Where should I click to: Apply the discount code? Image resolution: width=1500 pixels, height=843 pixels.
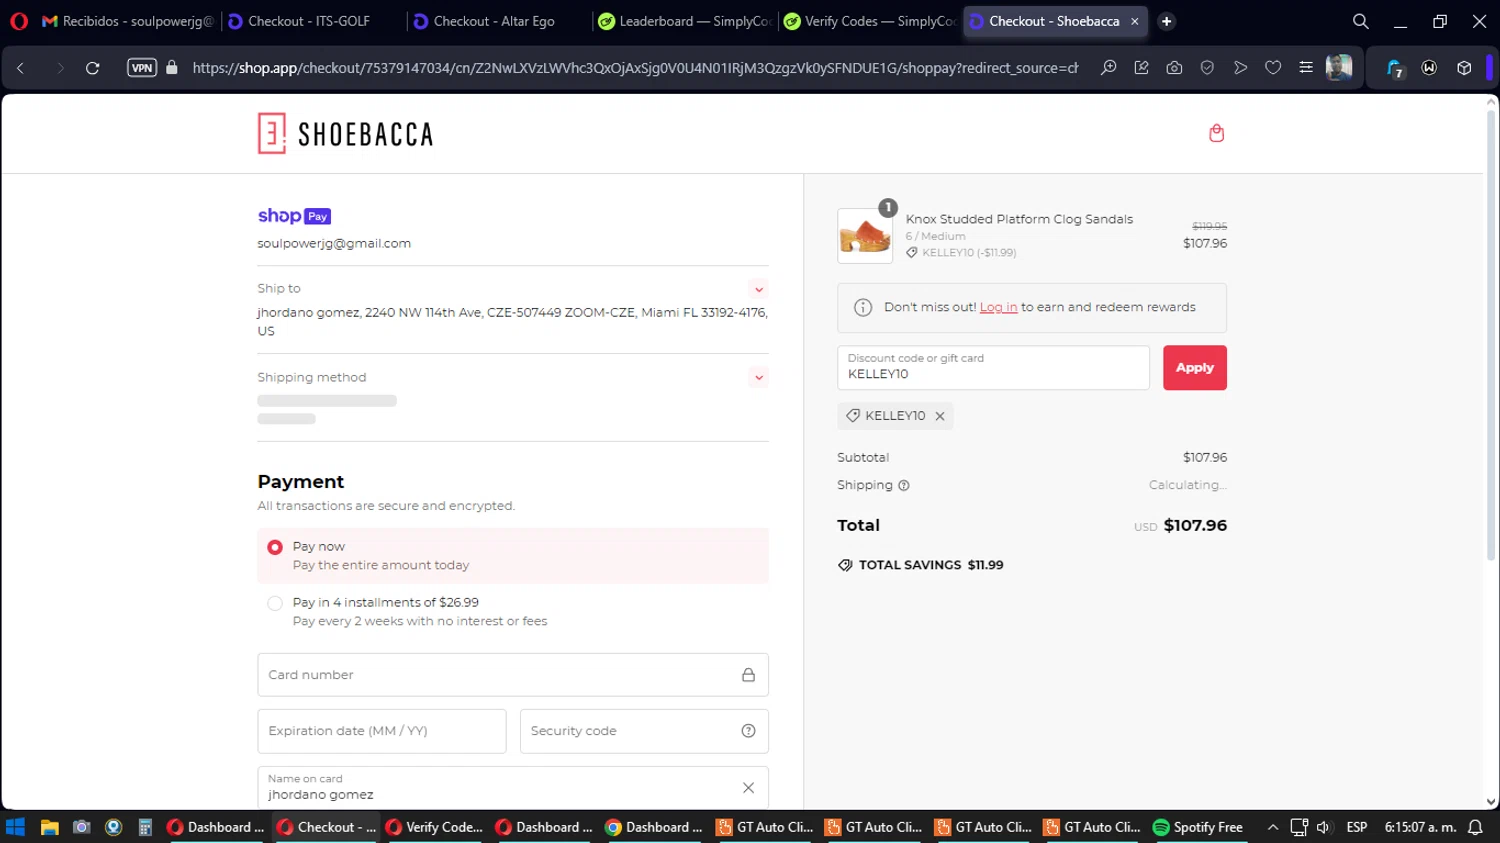1194,368
